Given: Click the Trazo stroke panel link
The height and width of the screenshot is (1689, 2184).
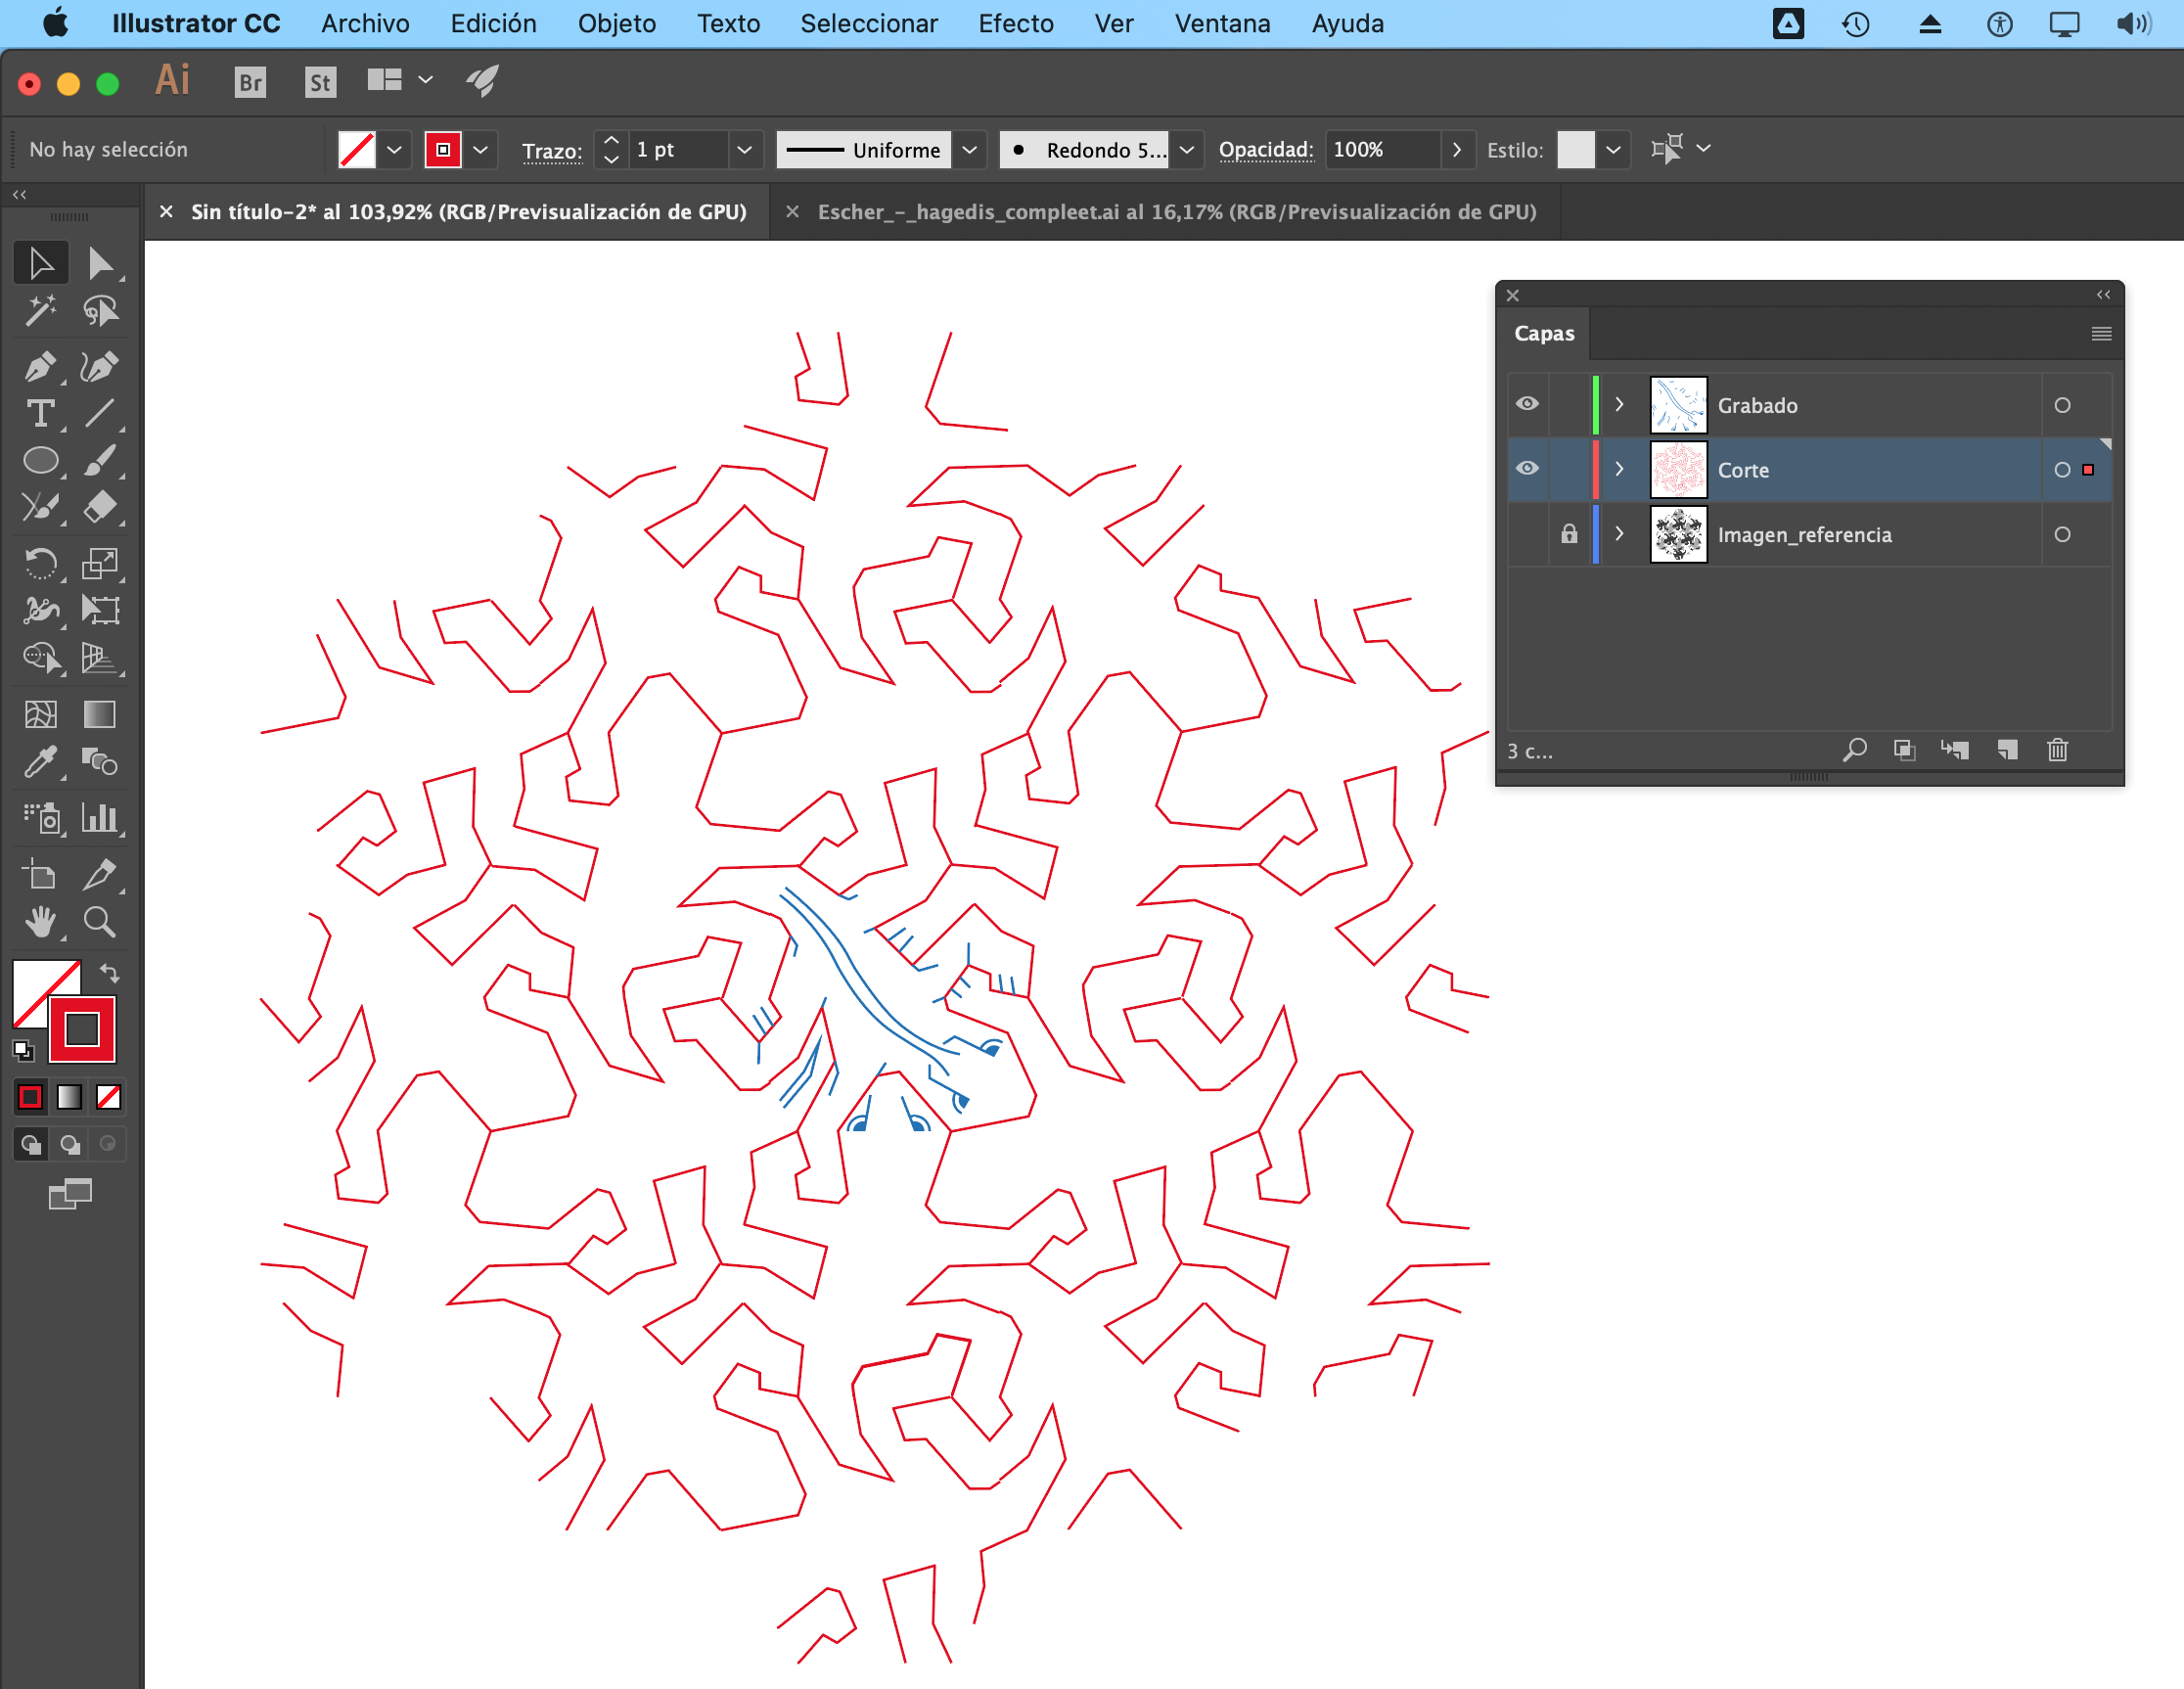Looking at the screenshot, I should (x=552, y=151).
